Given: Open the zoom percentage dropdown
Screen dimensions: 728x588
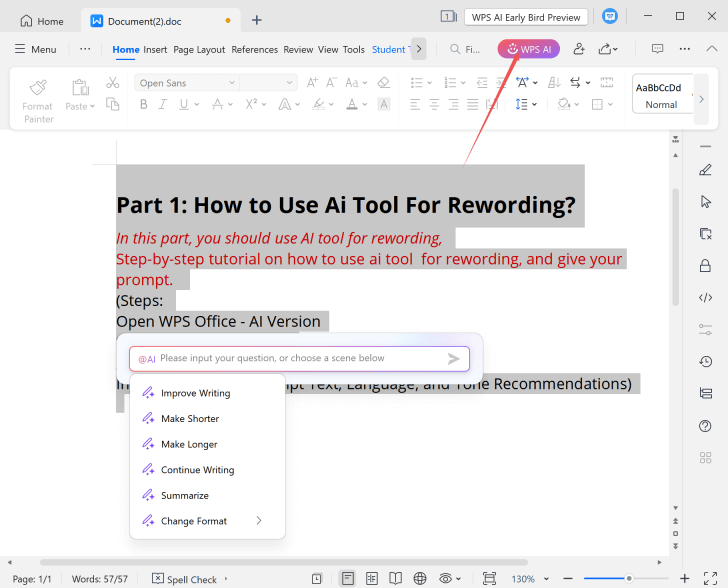Looking at the screenshot, I should tap(530, 579).
